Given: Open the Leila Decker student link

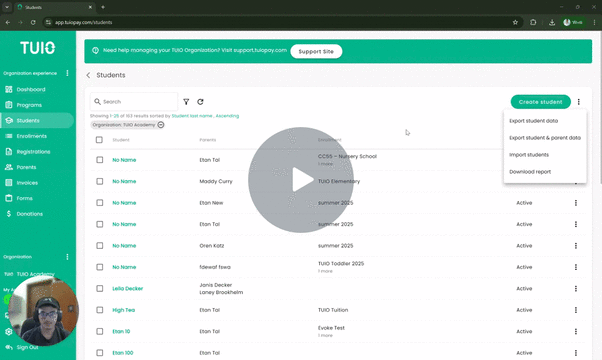Looking at the screenshot, I should coord(127,289).
